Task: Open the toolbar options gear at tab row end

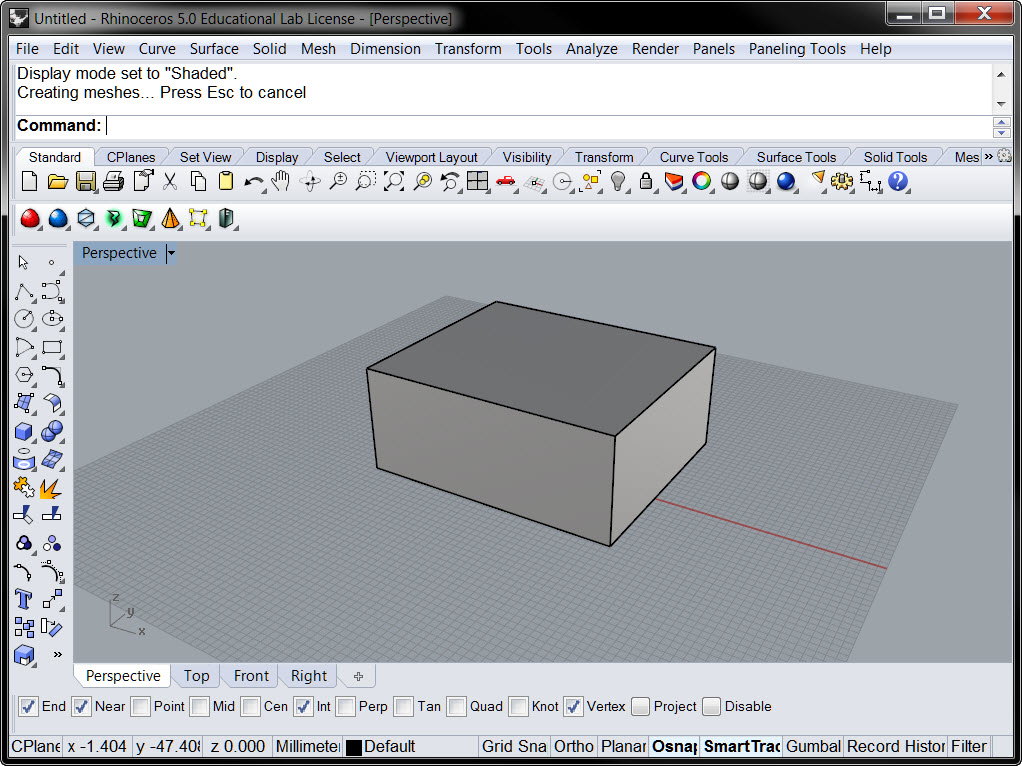Action: point(1004,156)
